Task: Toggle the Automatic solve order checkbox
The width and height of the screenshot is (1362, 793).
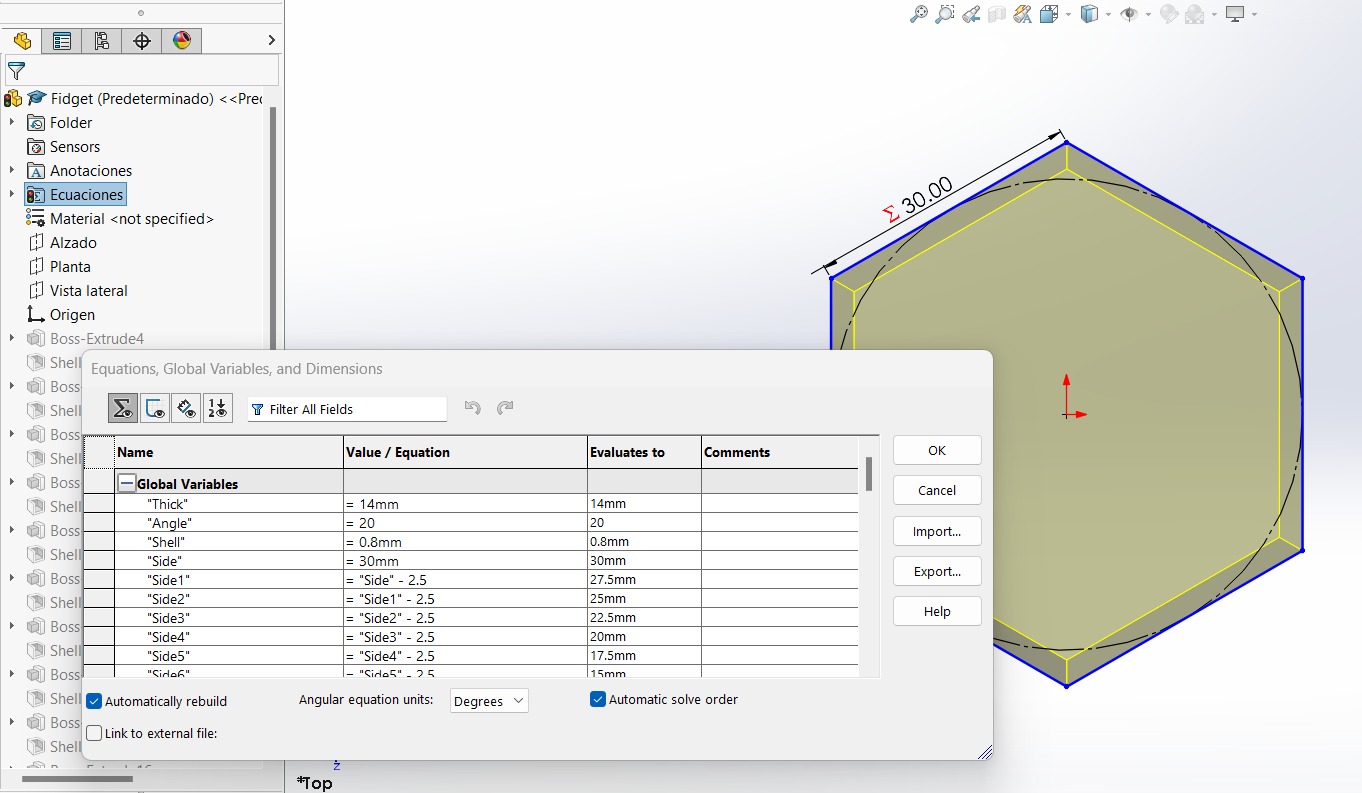Action: pyautogui.click(x=598, y=699)
